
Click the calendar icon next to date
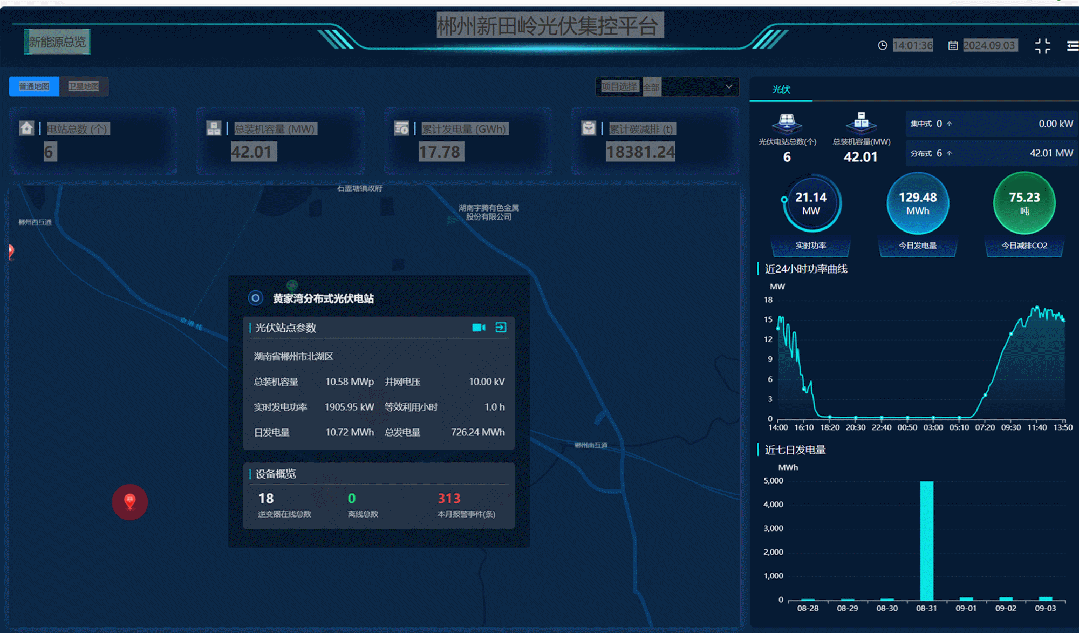(x=953, y=46)
